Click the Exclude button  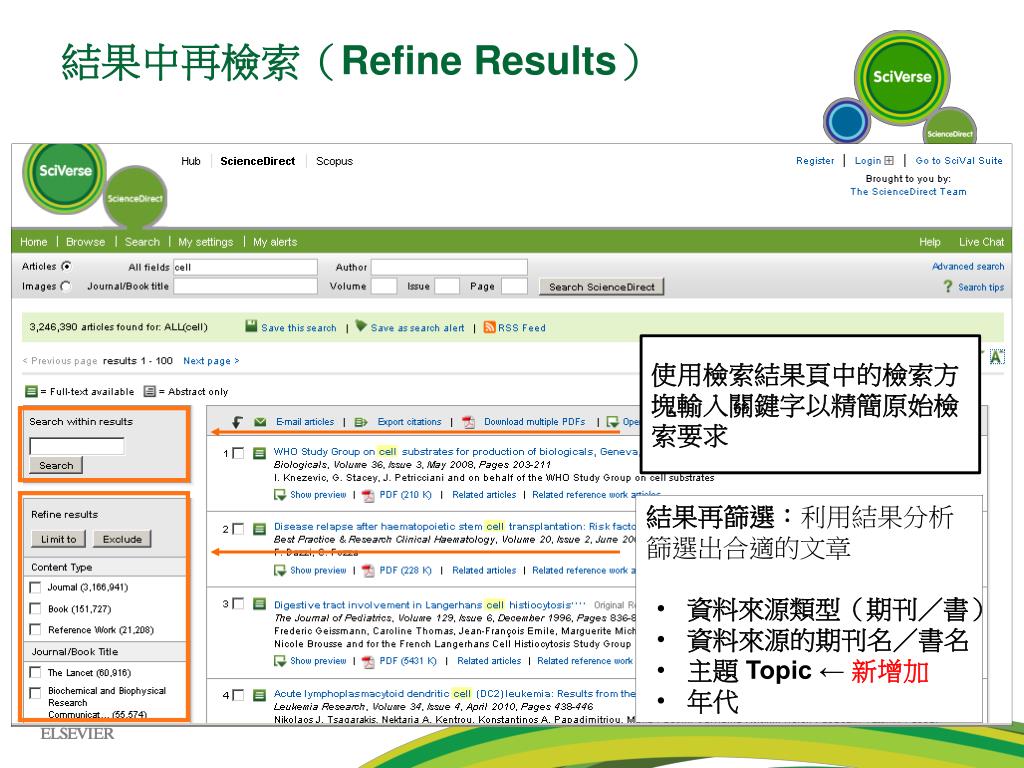click(x=122, y=539)
